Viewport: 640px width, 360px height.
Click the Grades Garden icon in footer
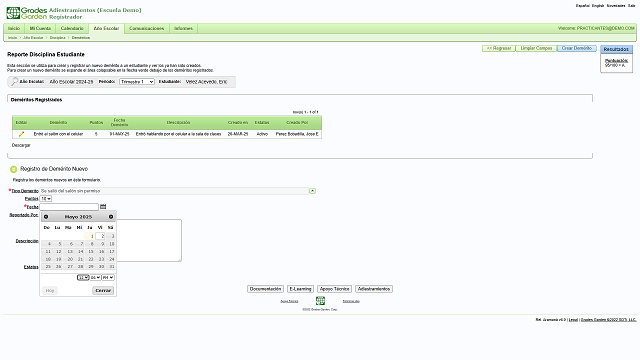pos(320,301)
